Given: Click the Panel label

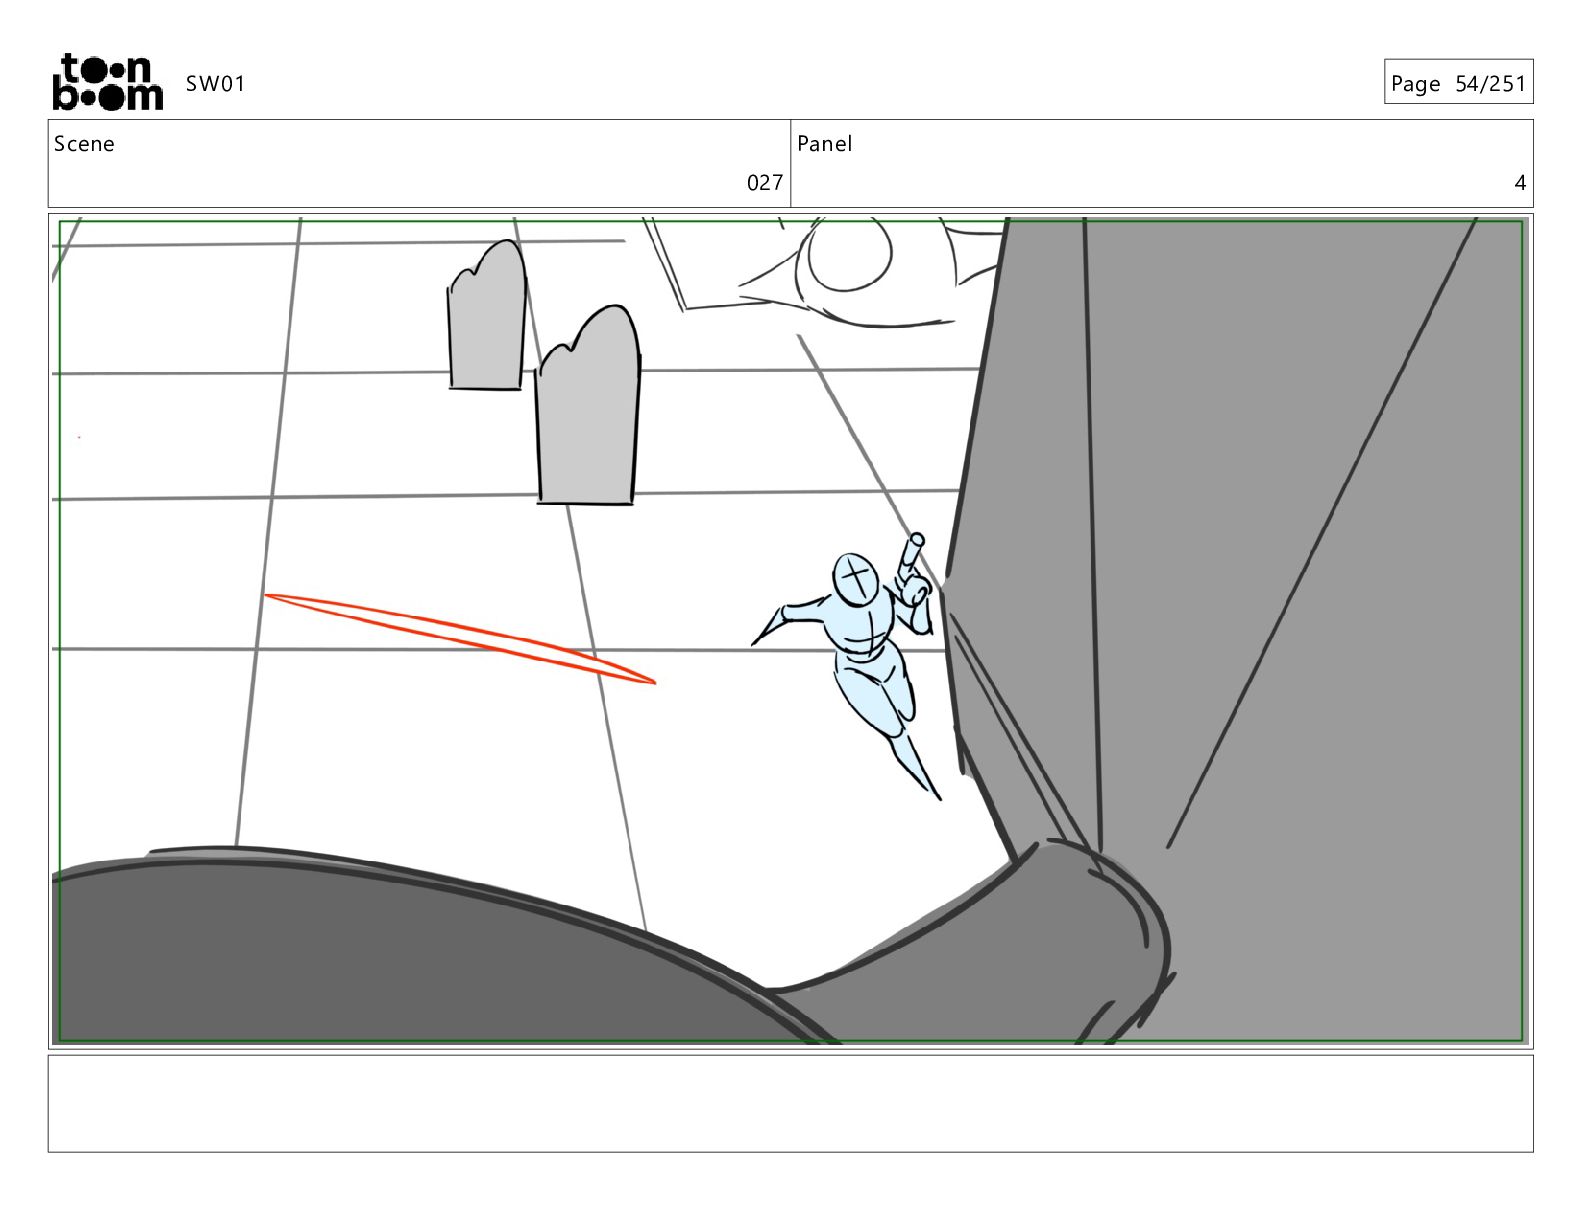Looking at the screenshot, I should [x=824, y=144].
